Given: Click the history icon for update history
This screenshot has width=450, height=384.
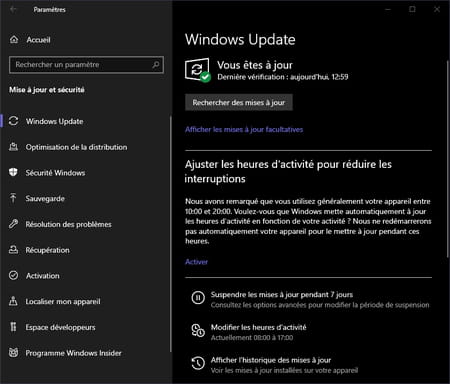Looking at the screenshot, I should (198, 363).
